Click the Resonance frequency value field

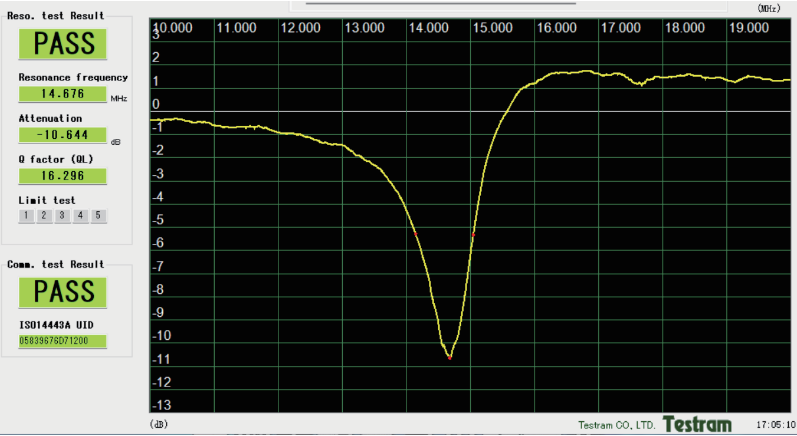point(62,94)
